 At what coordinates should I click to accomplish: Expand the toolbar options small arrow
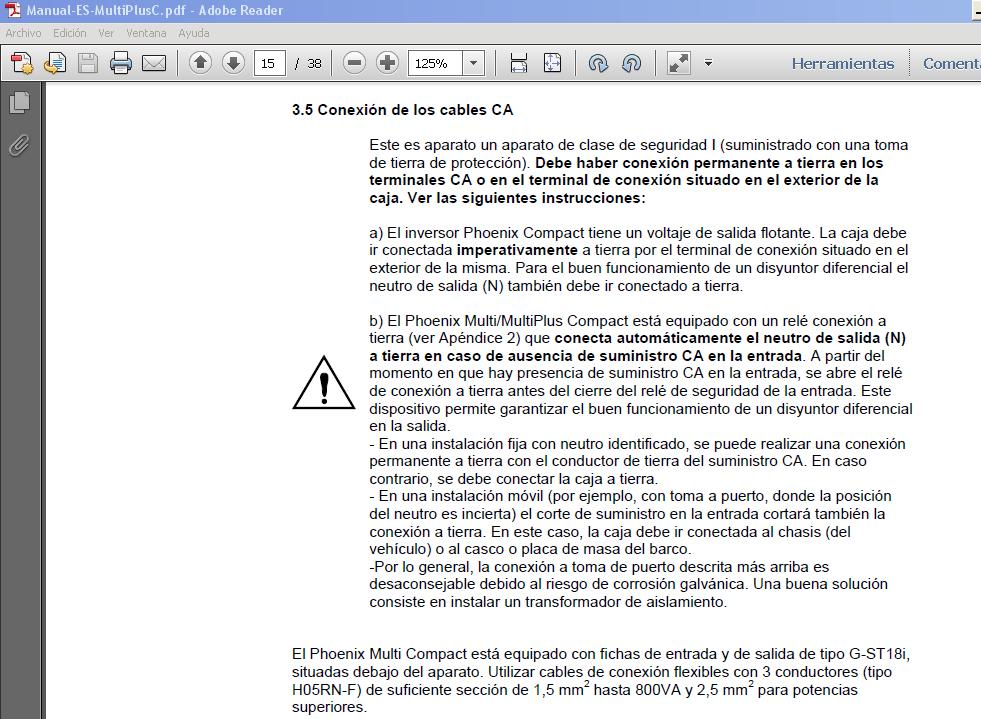[708, 63]
